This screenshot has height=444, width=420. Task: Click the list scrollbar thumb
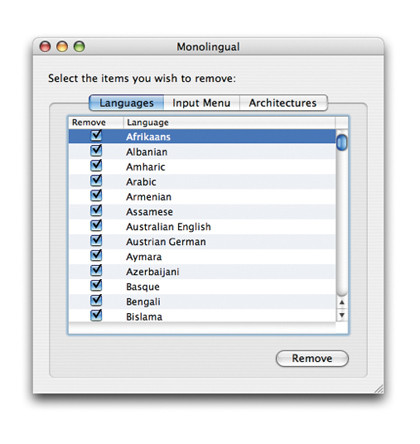coord(342,143)
